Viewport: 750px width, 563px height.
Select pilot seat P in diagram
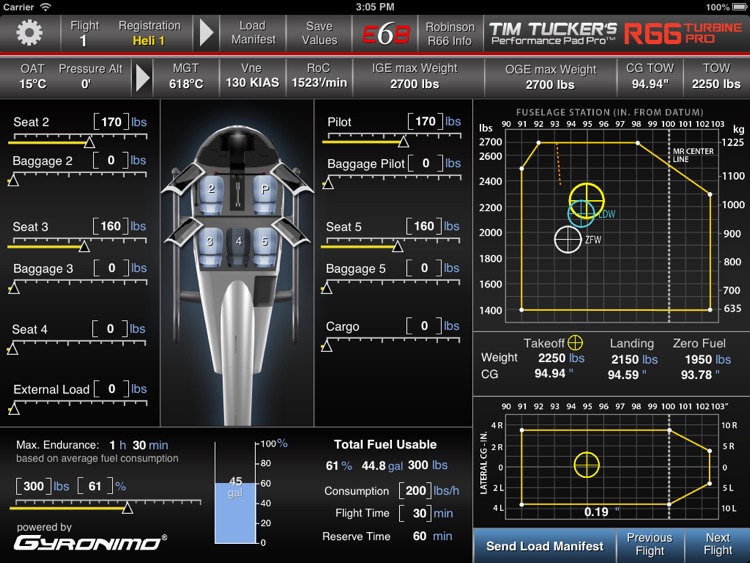264,194
